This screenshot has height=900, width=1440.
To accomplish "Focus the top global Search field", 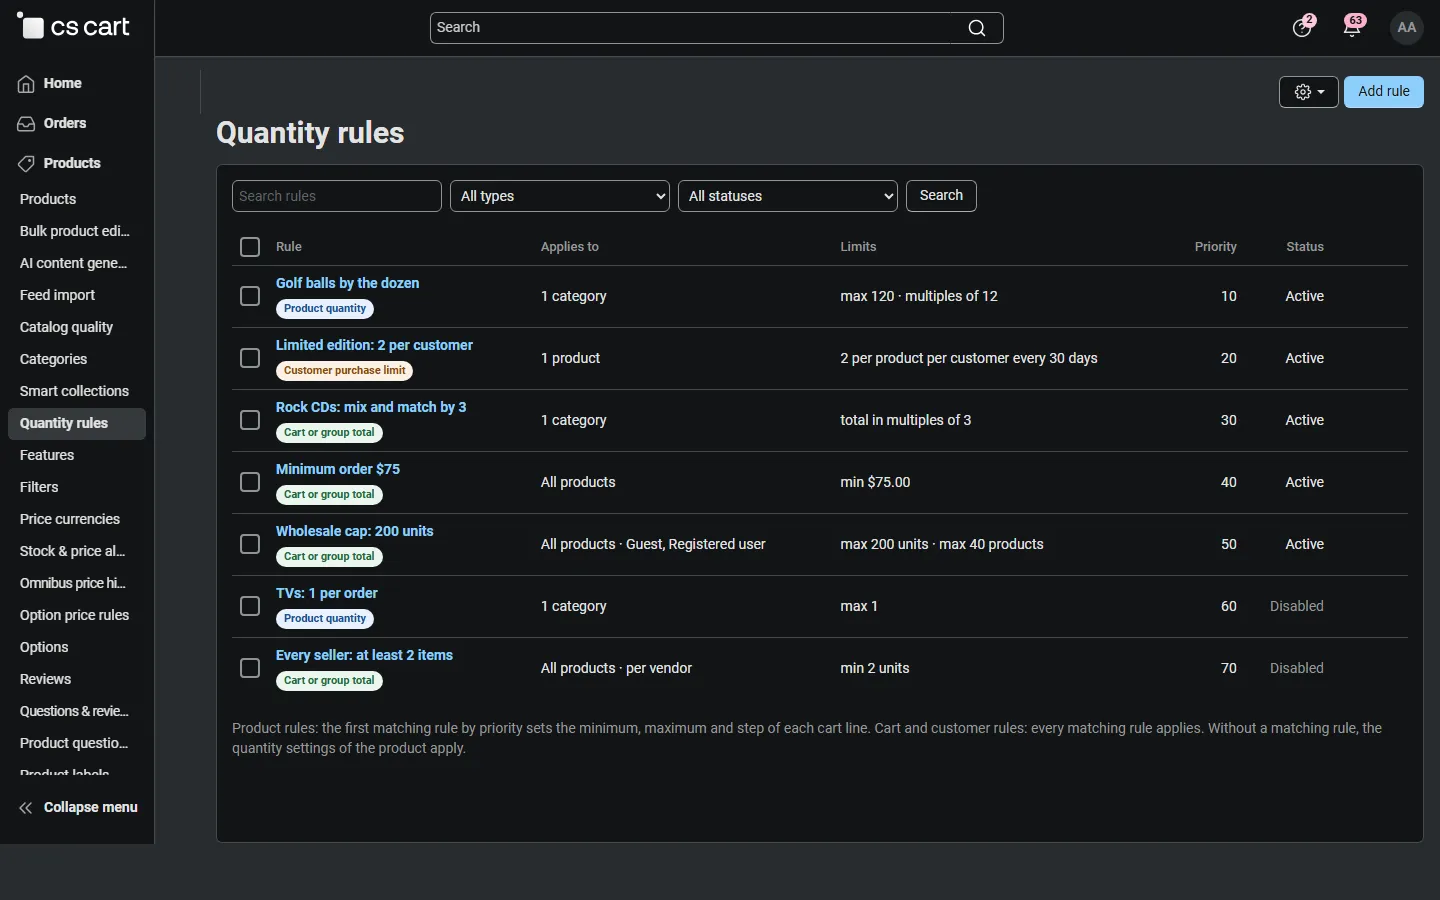I will (x=717, y=28).
